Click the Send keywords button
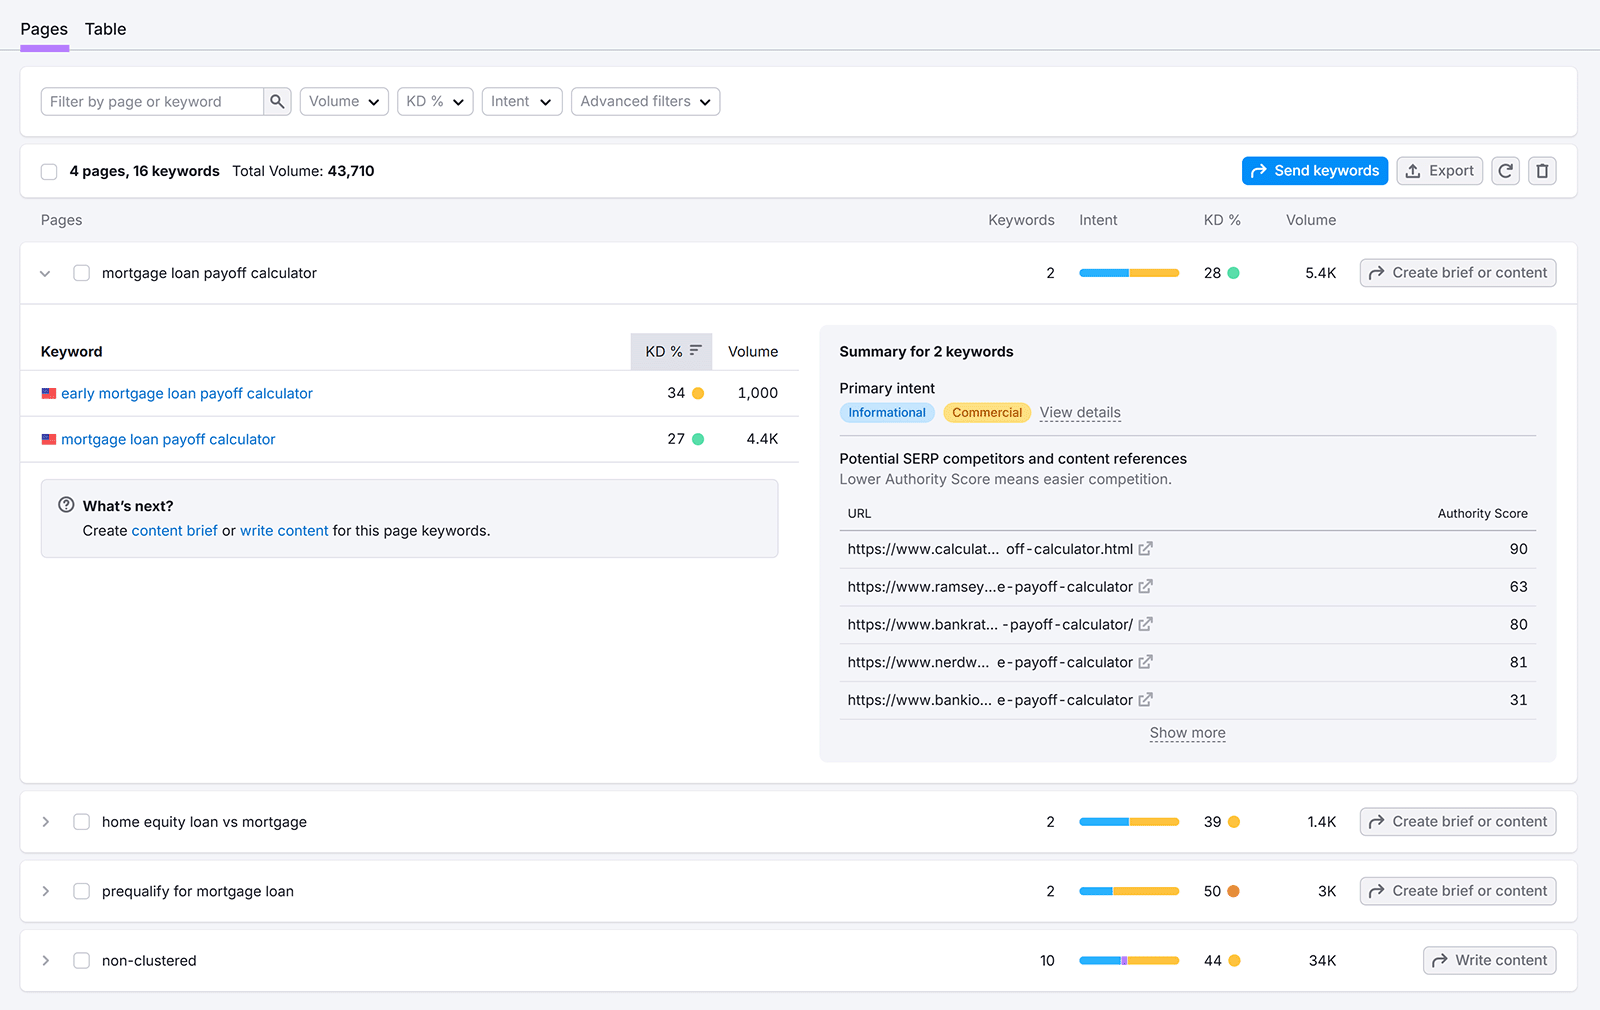Viewport: 1600px width, 1010px height. click(1314, 170)
